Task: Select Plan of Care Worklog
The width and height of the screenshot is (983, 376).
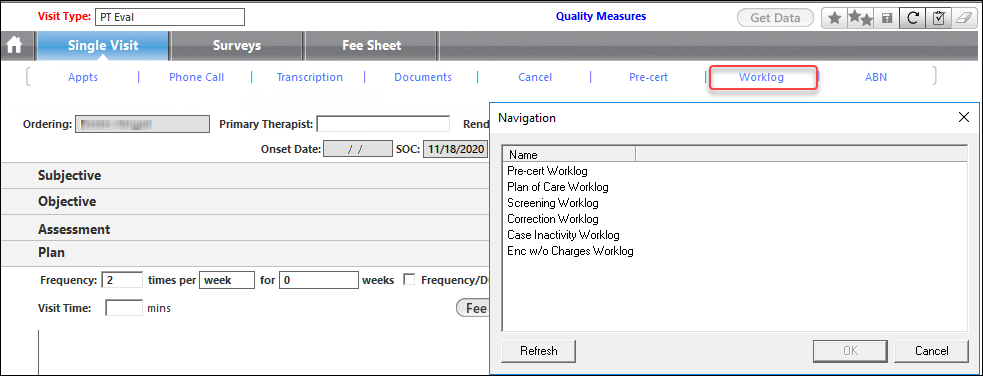Action: [x=557, y=187]
